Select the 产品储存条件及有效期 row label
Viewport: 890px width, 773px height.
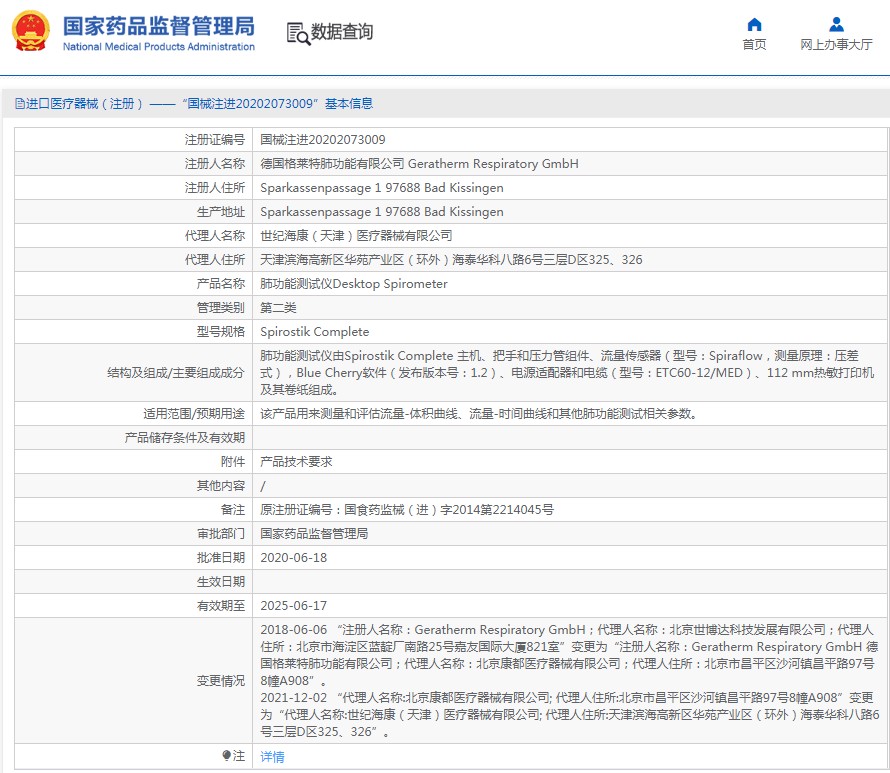point(184,438)
